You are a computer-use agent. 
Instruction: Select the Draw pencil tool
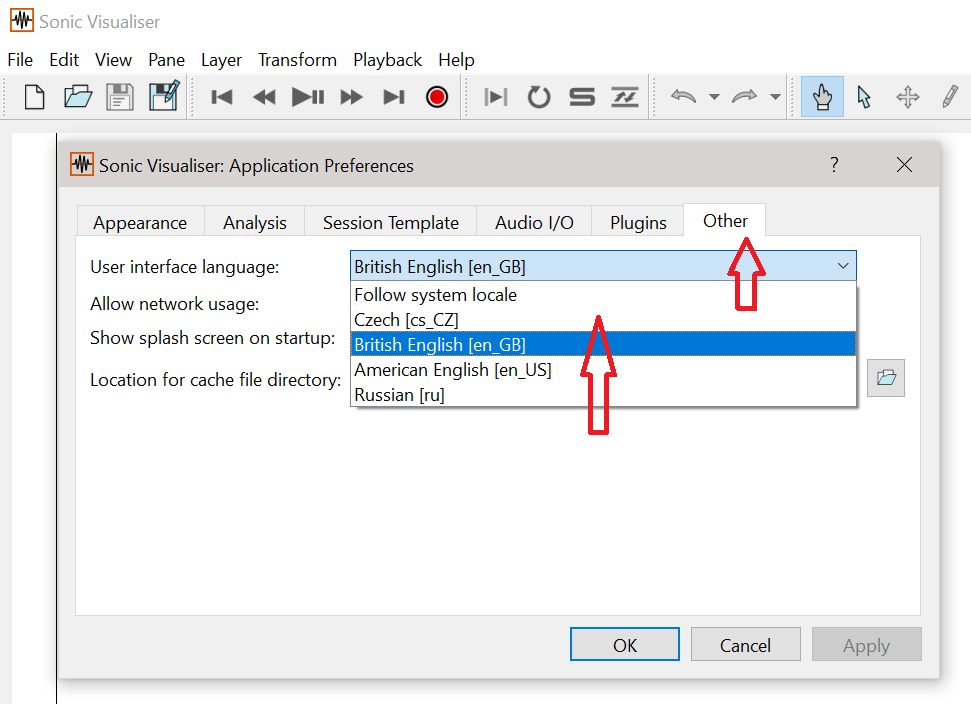point(950,97)
